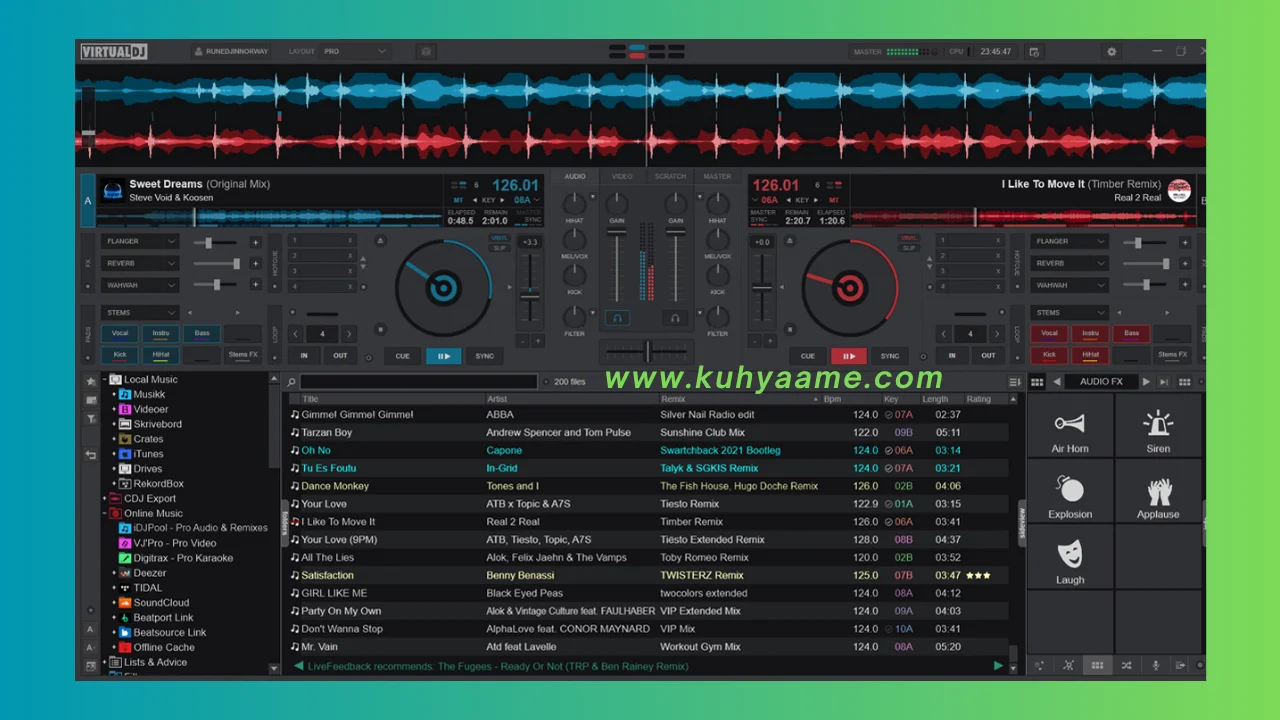Click the crossfader slider

click(x=647, y=351)
